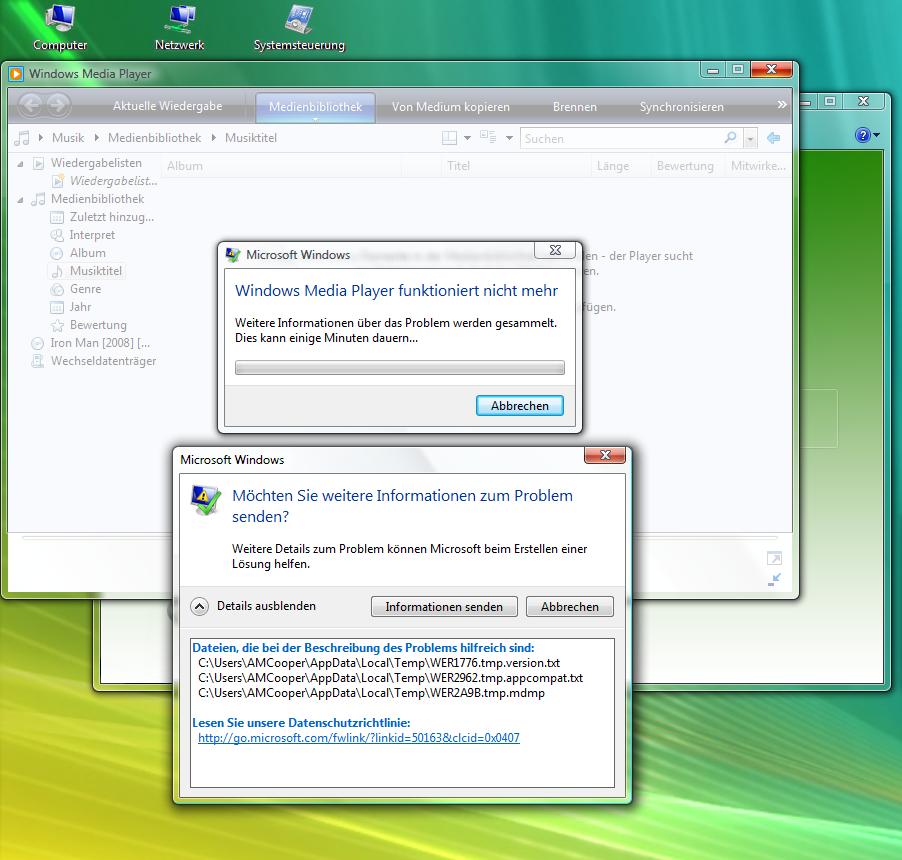Image resolution: width=902 pixels, height=860 pixels.
Task: Switch to the Aktuelle Wiedergabe tab
Action: [x=167, y=106]
